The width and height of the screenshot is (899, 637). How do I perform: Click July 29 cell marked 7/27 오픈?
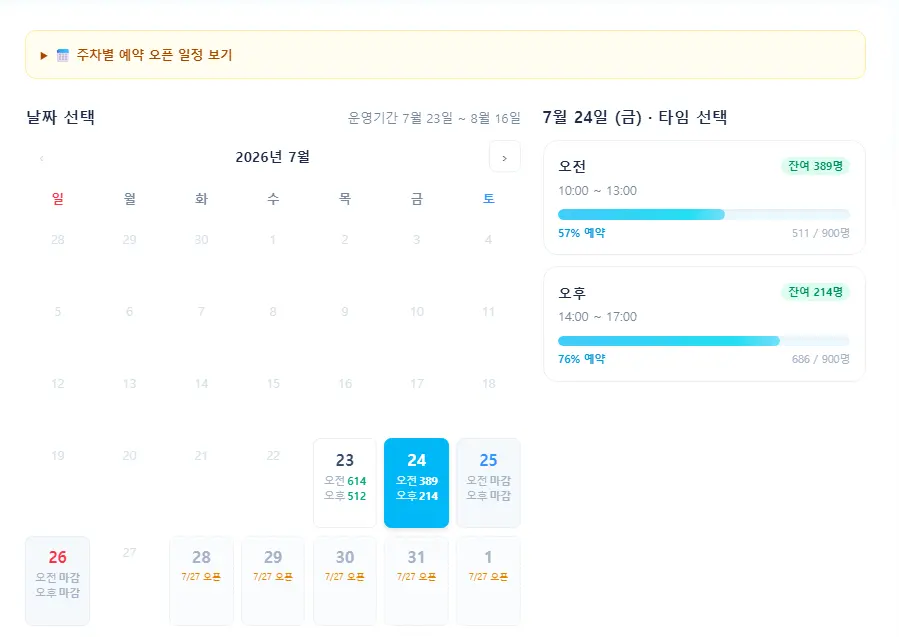(273, 580)
